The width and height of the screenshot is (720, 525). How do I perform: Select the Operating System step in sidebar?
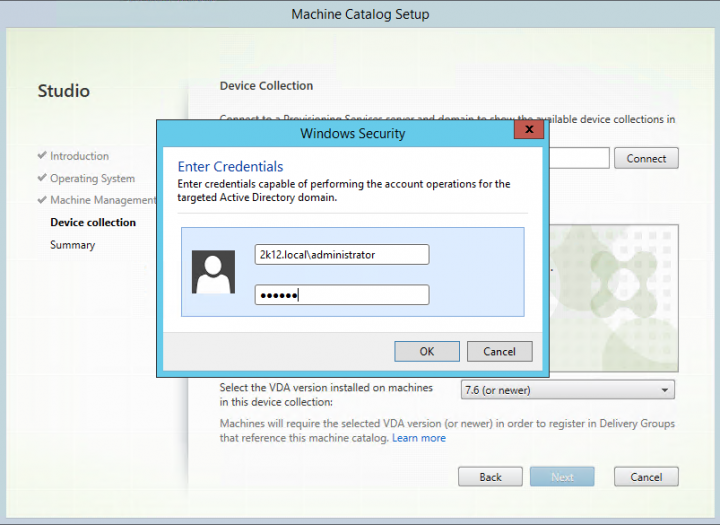click(x=92, y=178)
